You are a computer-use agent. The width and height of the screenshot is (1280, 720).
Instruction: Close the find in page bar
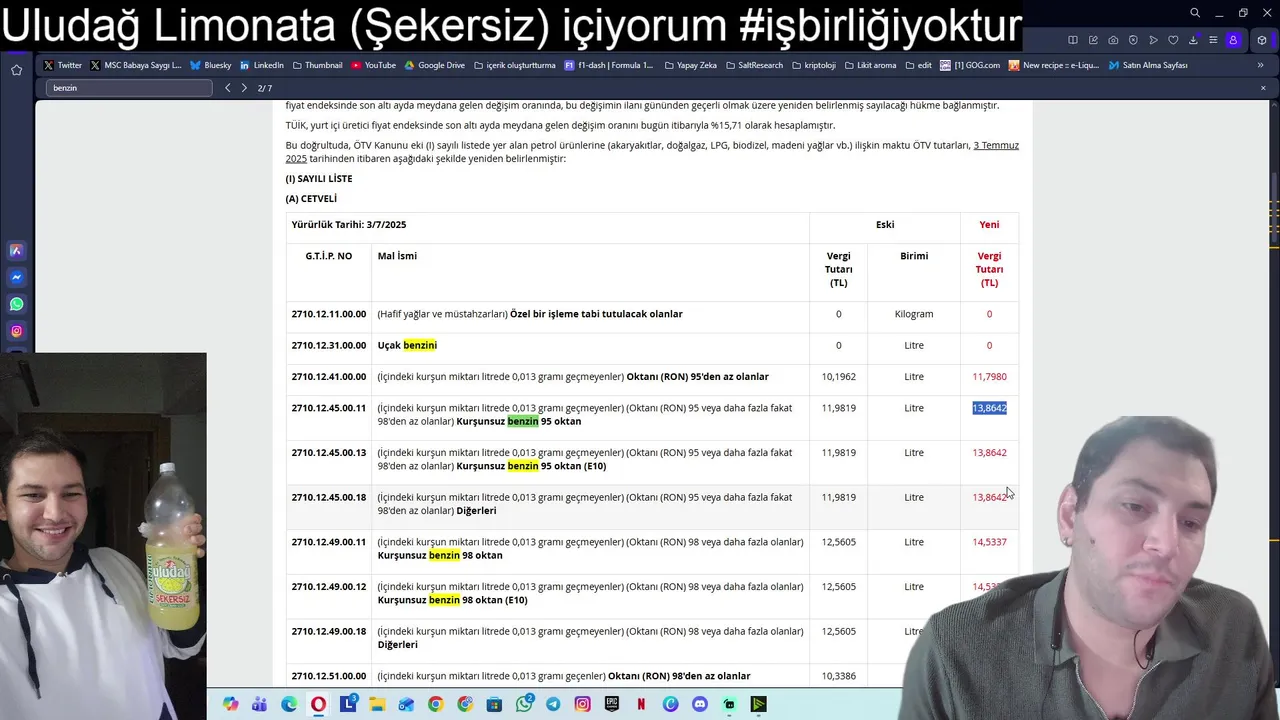[x=1263, y=88]
